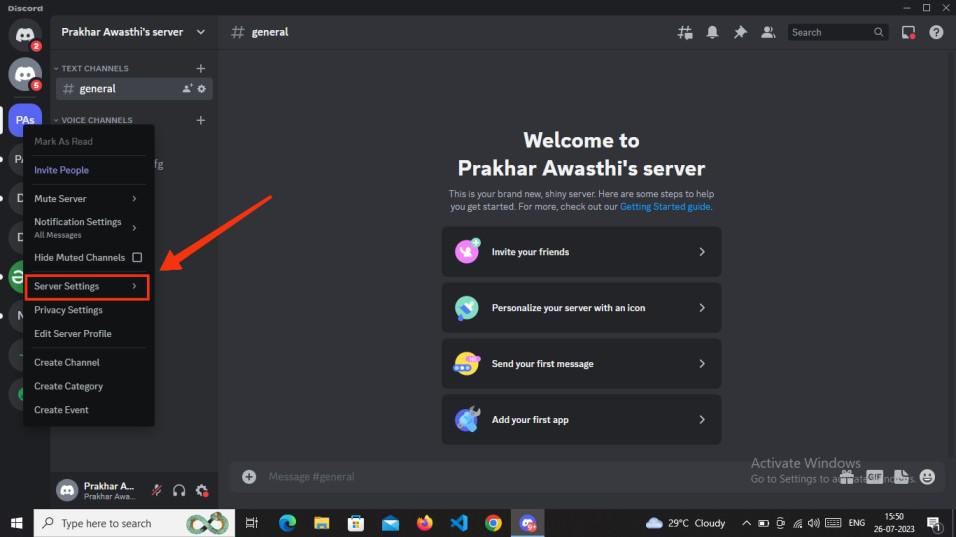This screenshot has width=956, height=537.
Task: Expand server name dropdown in header
Action: [x=201, y=32]
